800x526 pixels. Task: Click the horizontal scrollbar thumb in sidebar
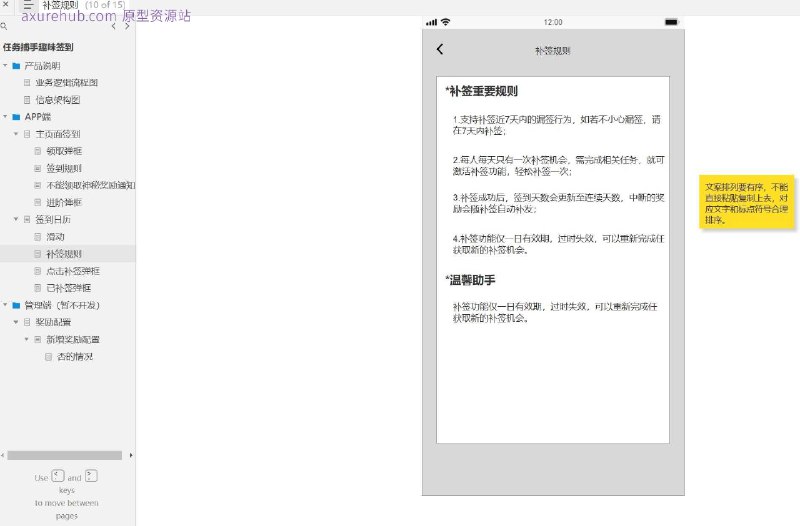coord(64,455)
